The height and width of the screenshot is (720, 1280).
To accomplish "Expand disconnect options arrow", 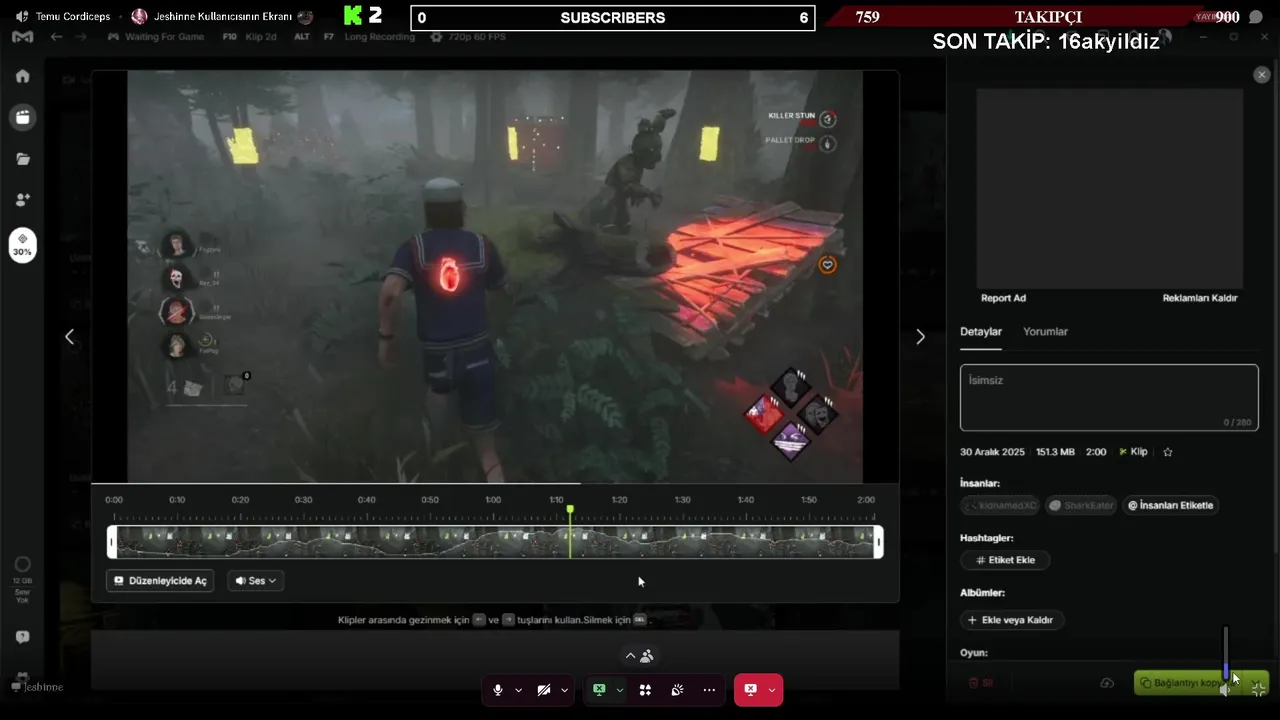I will pos(772,690).
